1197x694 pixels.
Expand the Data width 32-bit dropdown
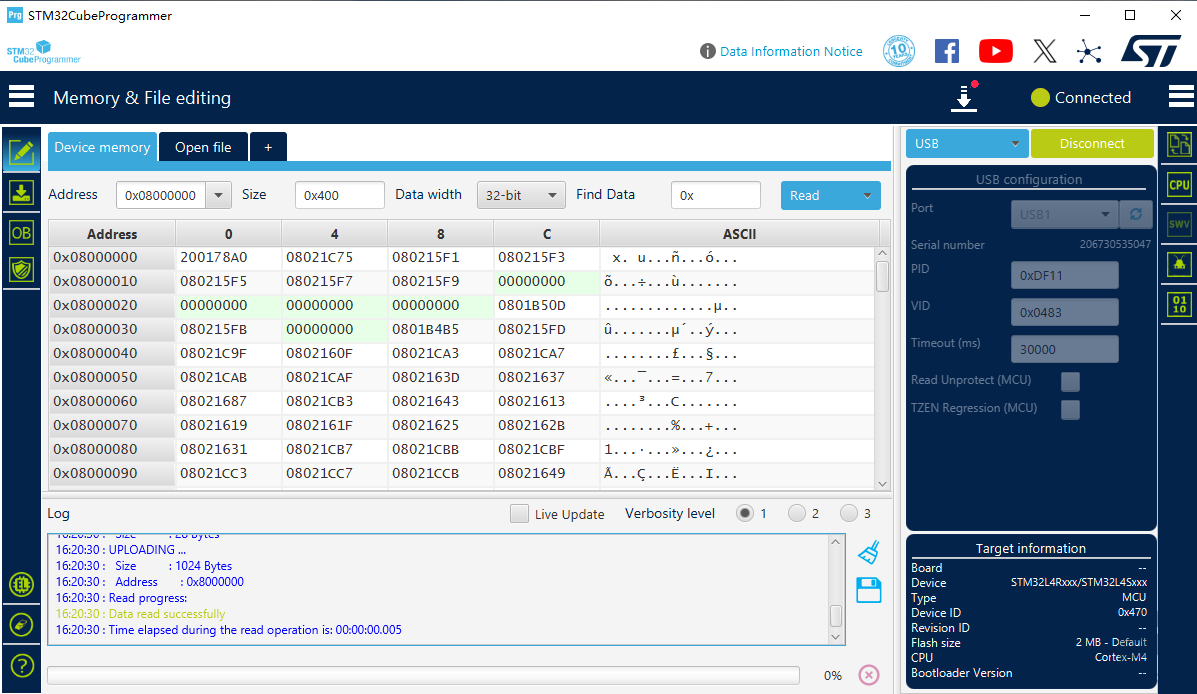coord(521,195)
